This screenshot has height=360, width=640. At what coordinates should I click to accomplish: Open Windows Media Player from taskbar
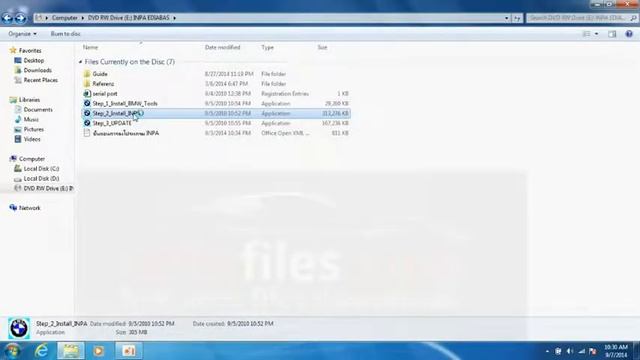(x=99, y=351)
